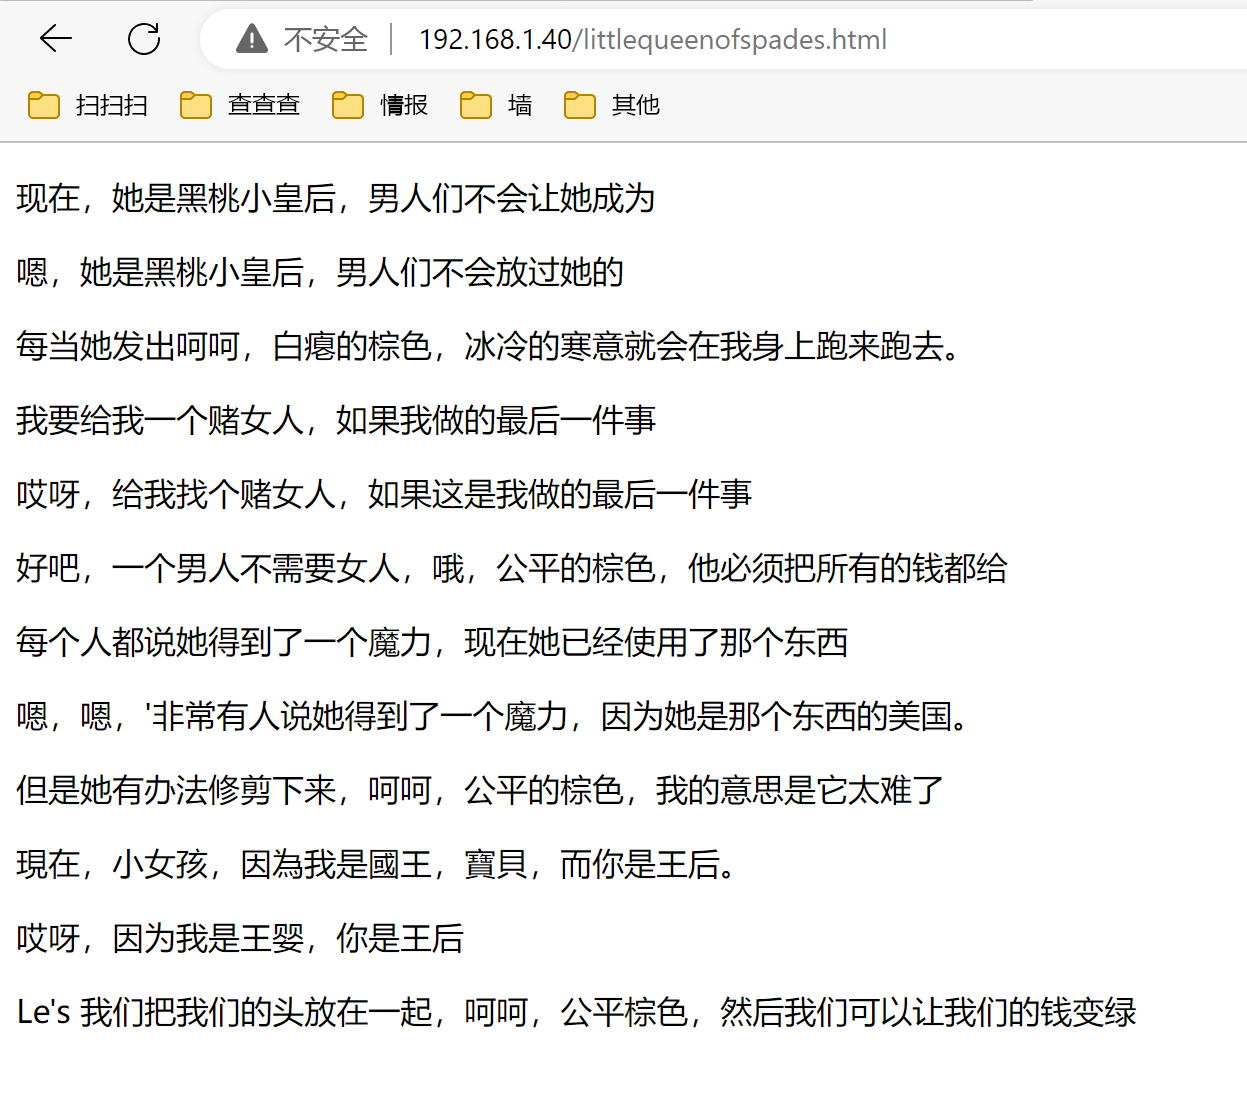Image resolution: width=1247 pixels, height=1110 pixels.
Task: Open the 墙 bookmark folder
Action: pyautogui.click(x=496, y=105)
